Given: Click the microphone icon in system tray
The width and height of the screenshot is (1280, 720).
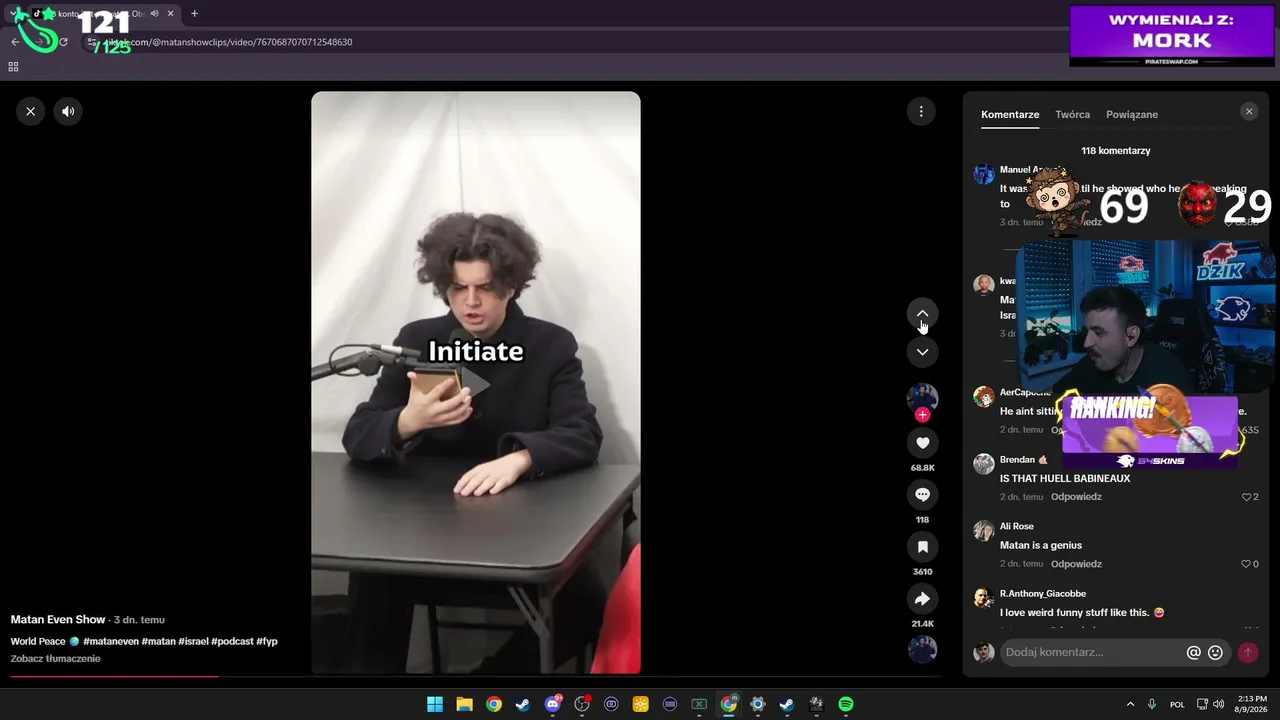Looking at the screenshot, I should coord(1152,704).
